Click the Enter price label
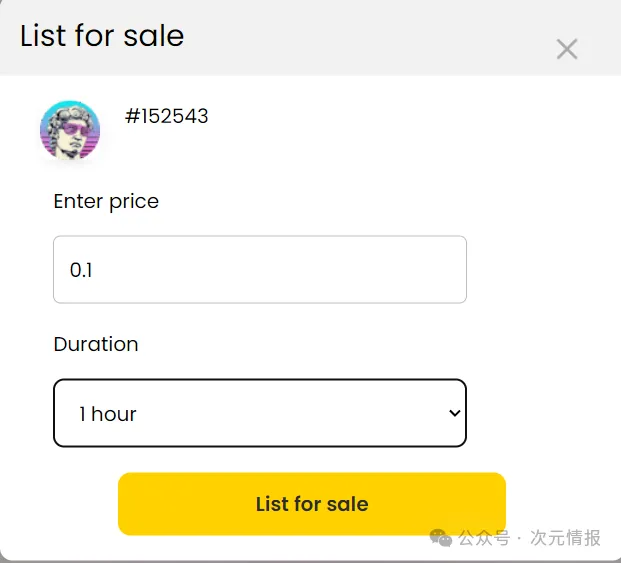The height and width of the screenshot is (563, 621). [106, 201]
